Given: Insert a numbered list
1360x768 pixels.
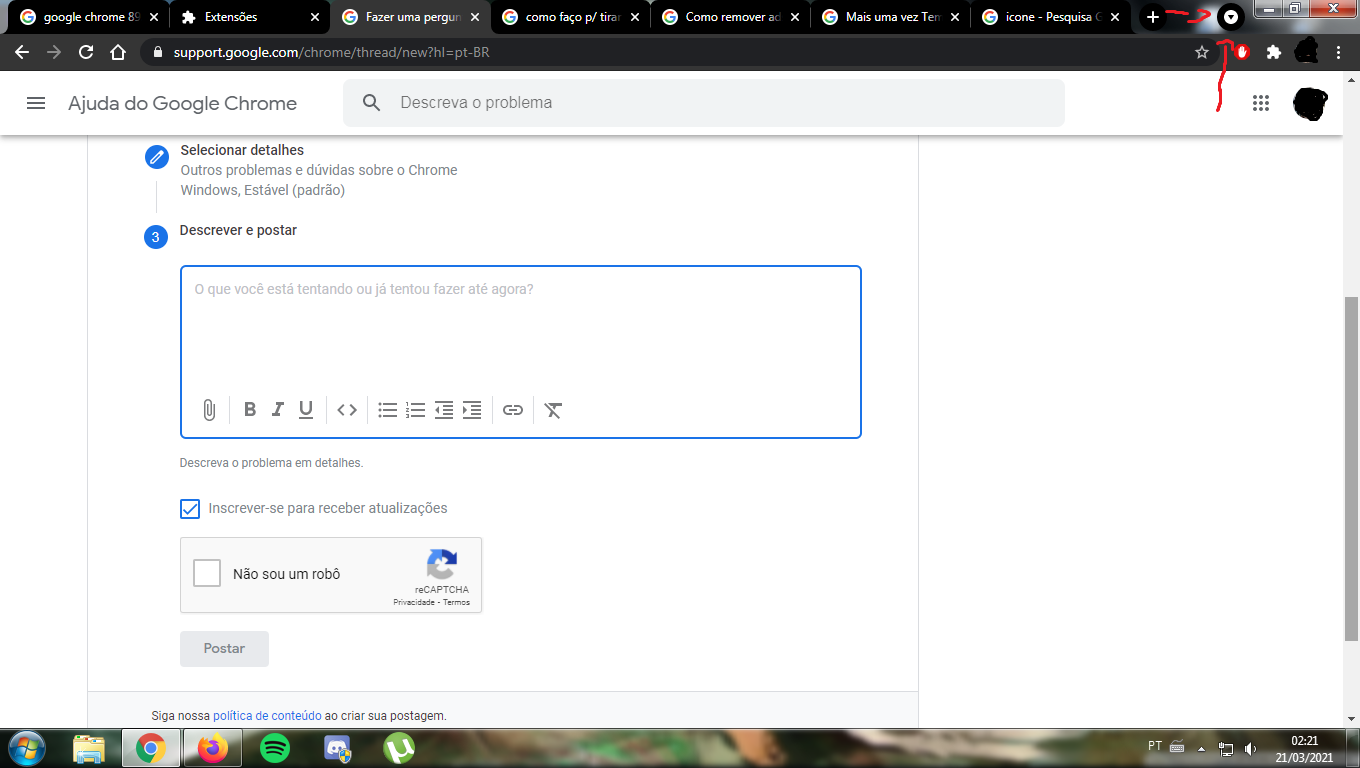Looking at the screenshot, I should click(x=416, y=409).
